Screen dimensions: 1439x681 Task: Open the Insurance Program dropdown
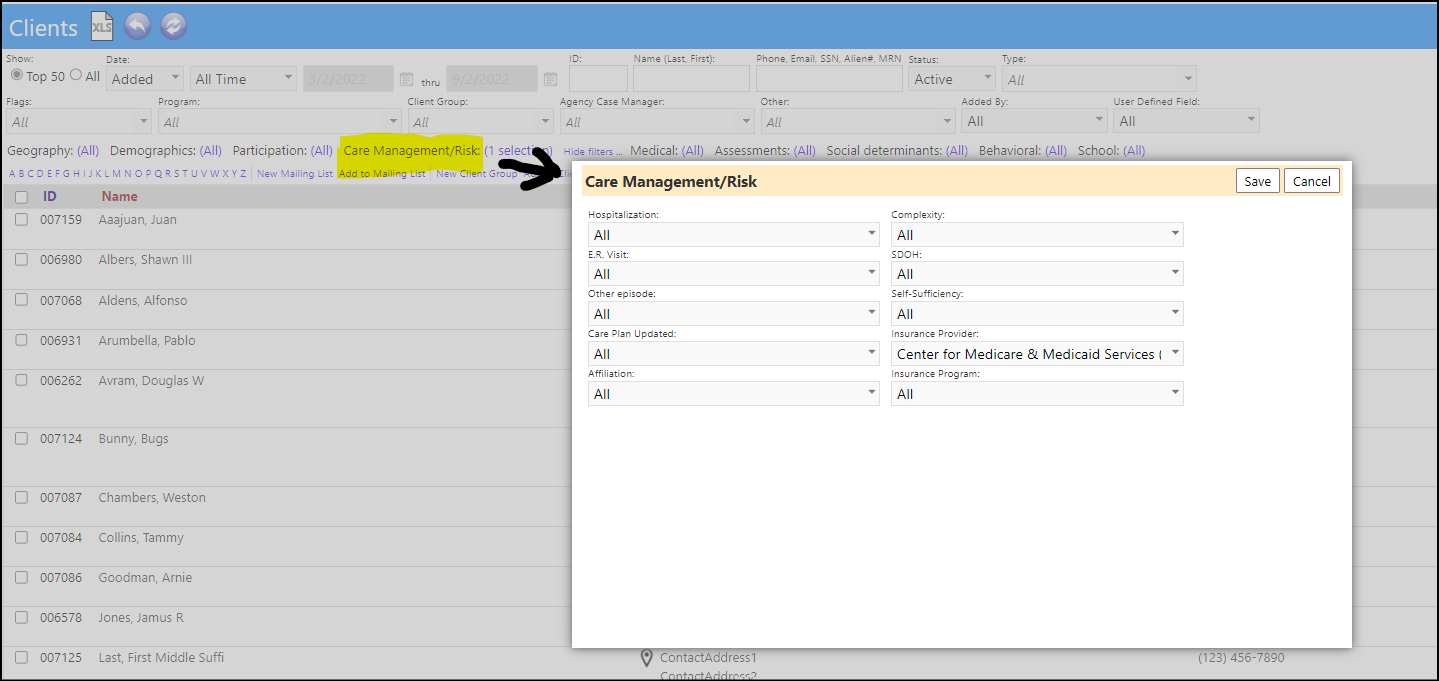(1037, 394)
